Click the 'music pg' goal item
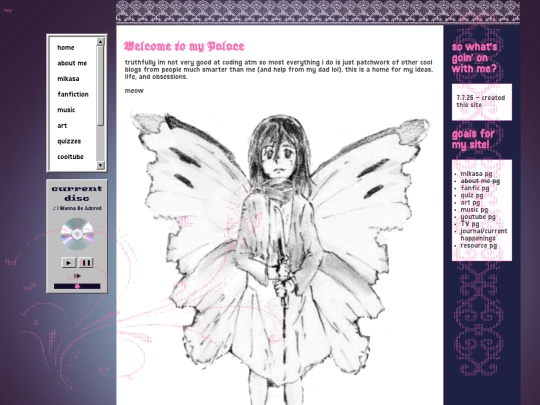540x405 pixels. click(x=474, y=209)
